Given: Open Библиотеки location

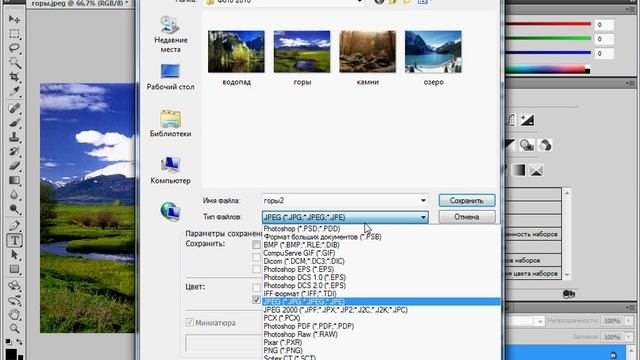Looking at the screenshot, I should [x=171, y=124].
